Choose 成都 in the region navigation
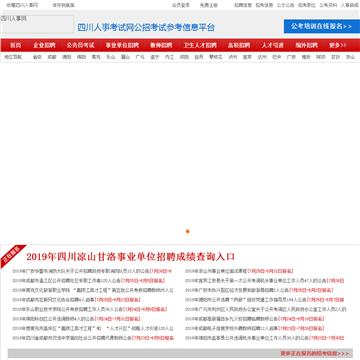The image size is (360, 360). pyautogui.click(x=52, y=57)
